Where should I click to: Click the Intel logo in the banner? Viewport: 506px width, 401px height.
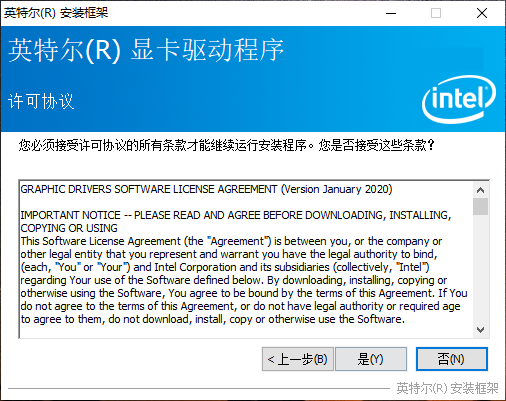pos(459,99)
